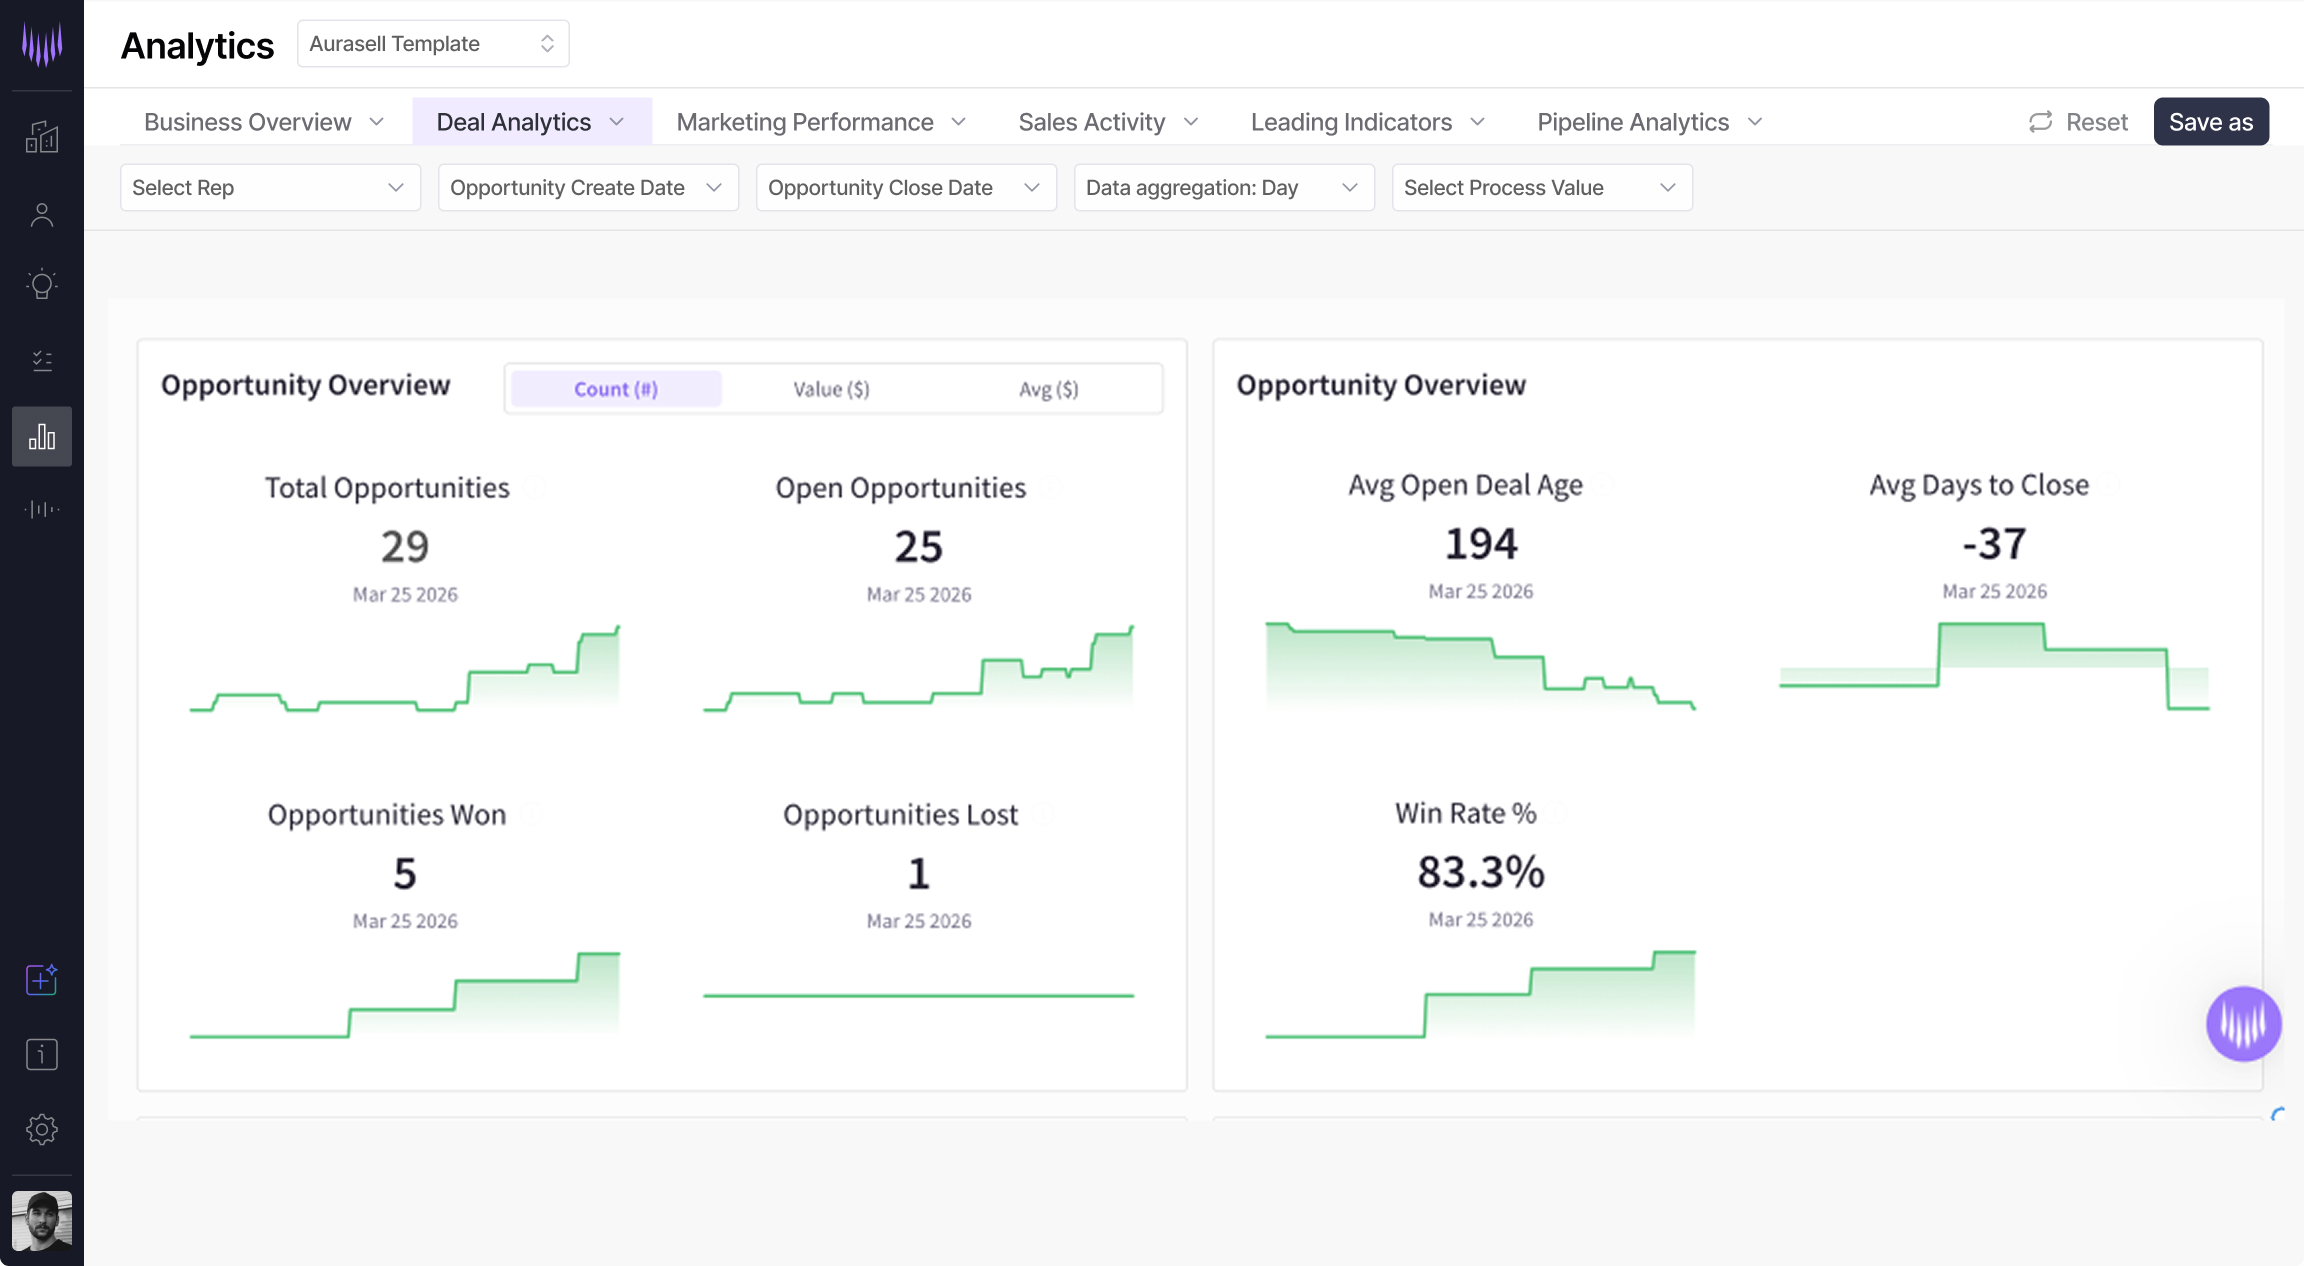
Task: Switch overview to Value ($) view
Action: [x=831, y=389]
